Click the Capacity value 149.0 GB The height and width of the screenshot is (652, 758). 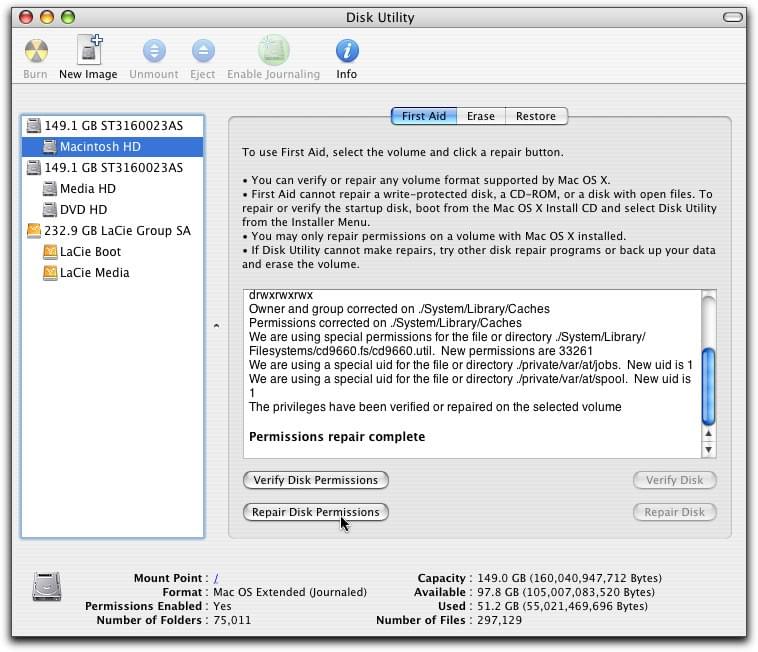tap(569, 578)
